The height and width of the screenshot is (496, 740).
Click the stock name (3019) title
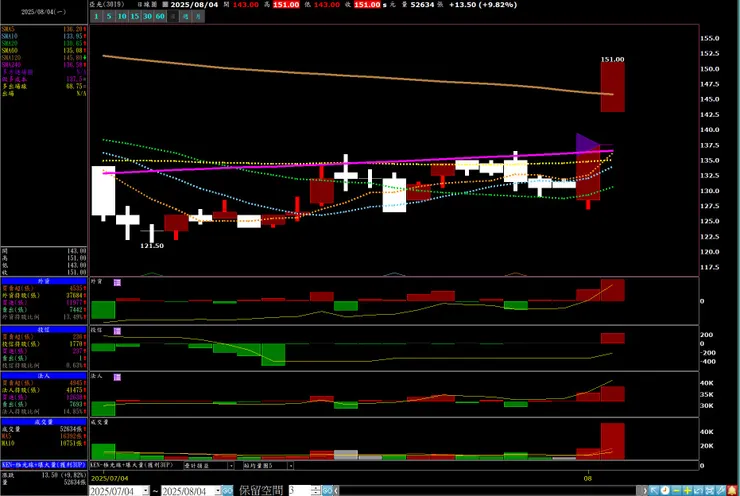(x=107, y=4)
